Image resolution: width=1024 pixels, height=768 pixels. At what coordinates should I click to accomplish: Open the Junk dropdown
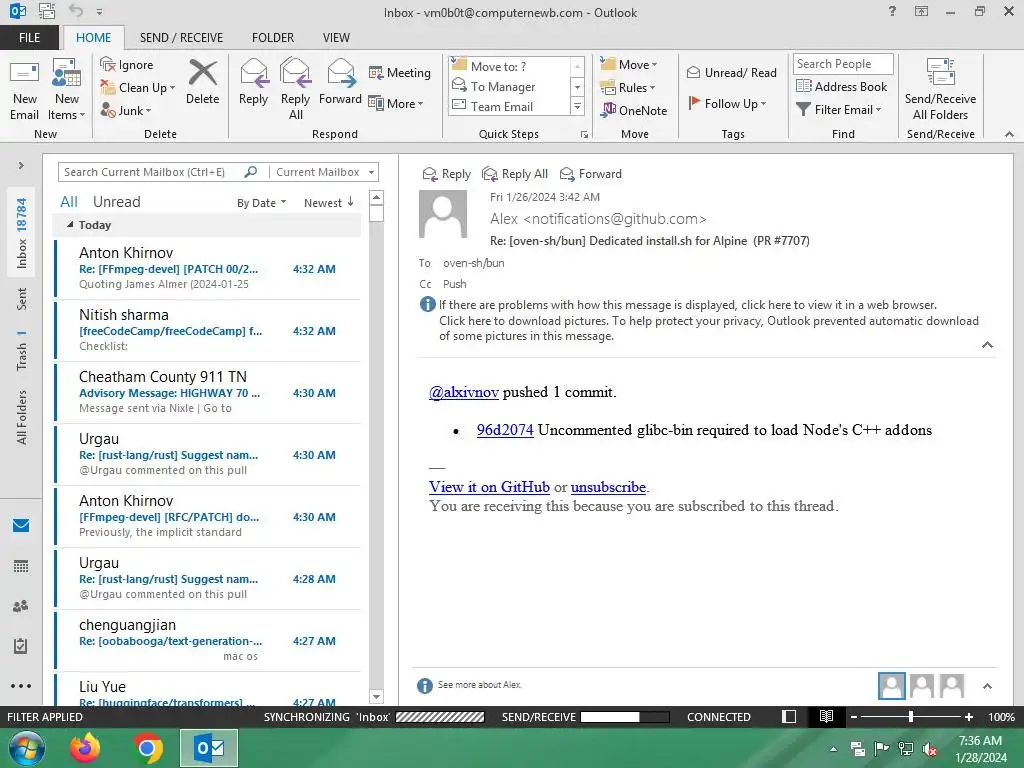(126, 110)
